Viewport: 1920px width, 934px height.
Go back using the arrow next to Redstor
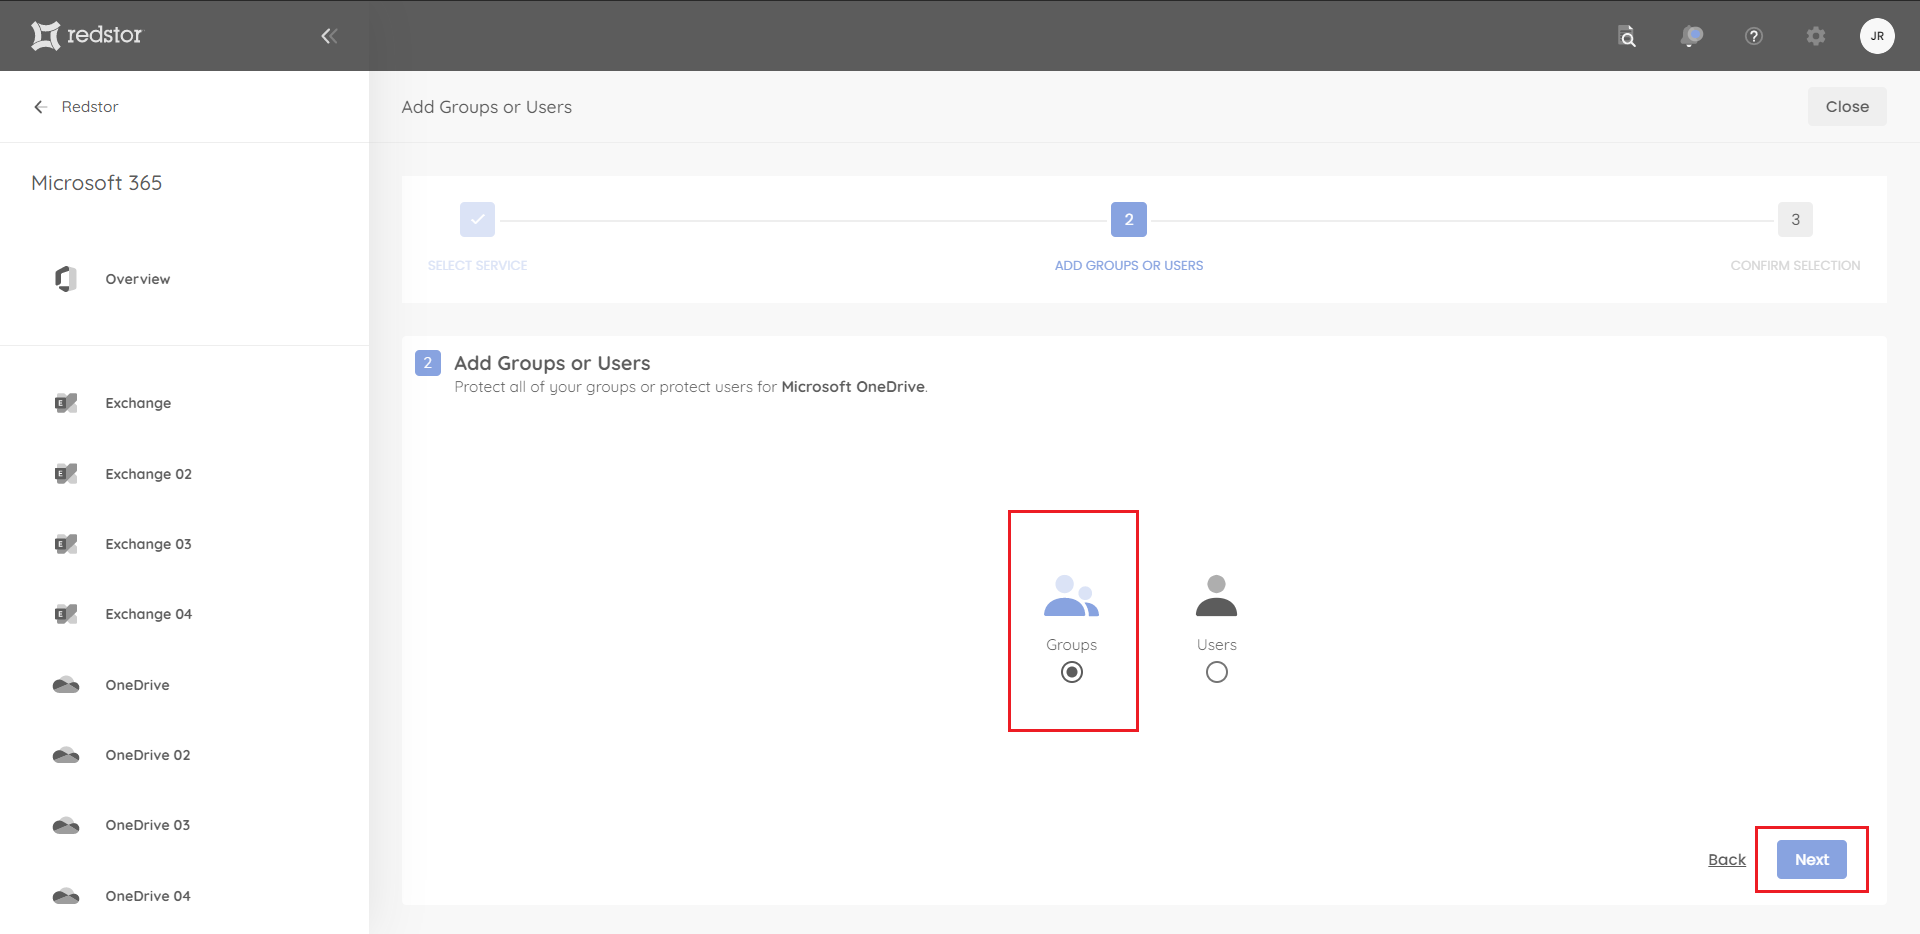40,107
